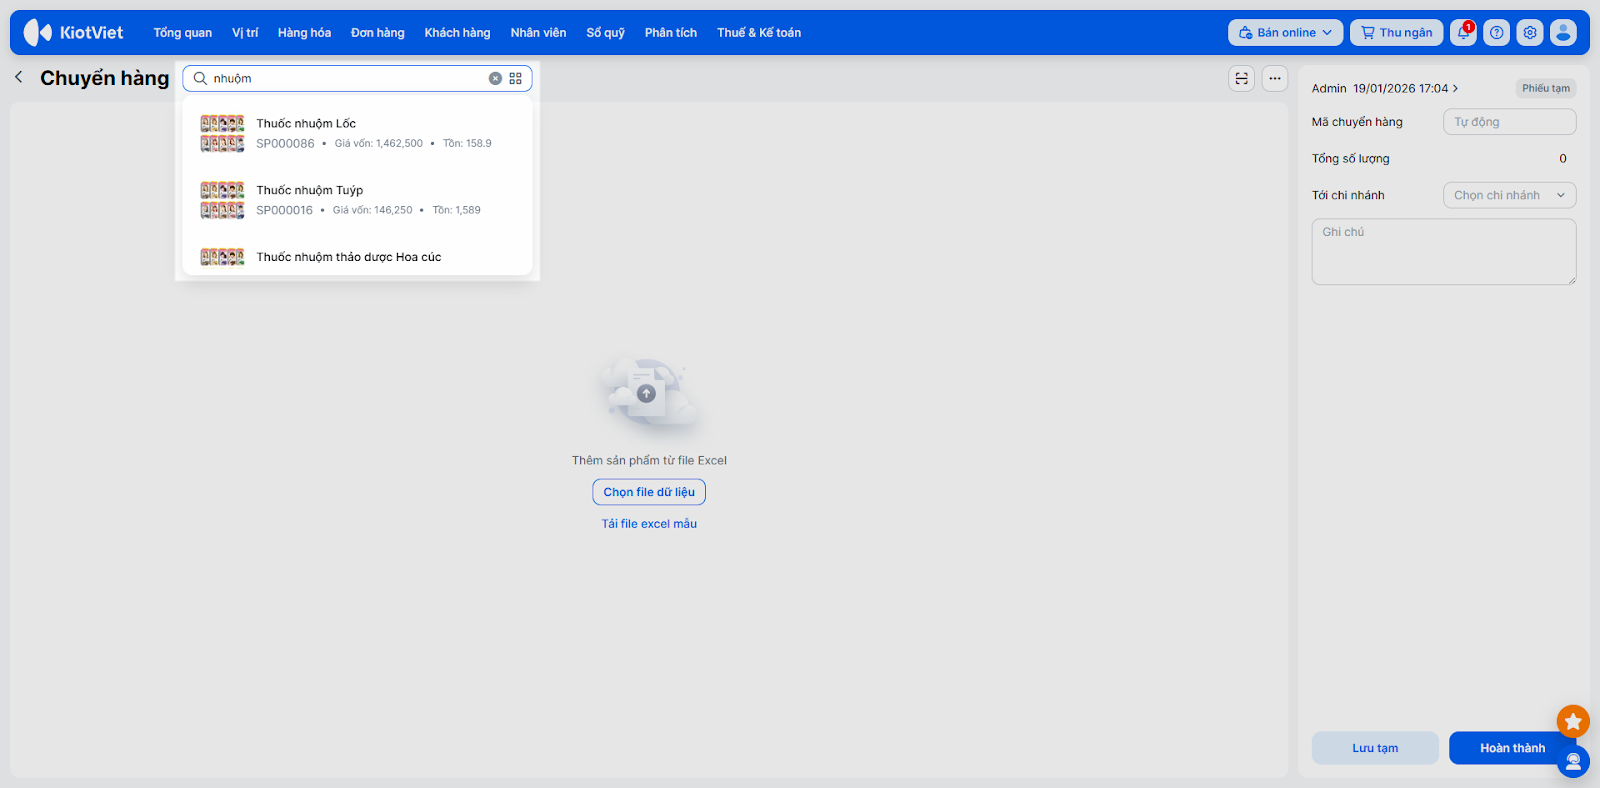The height and width of the screenshot is (788, 1600).
Task: Click the orange star floating button
Action: (1573, 721)
